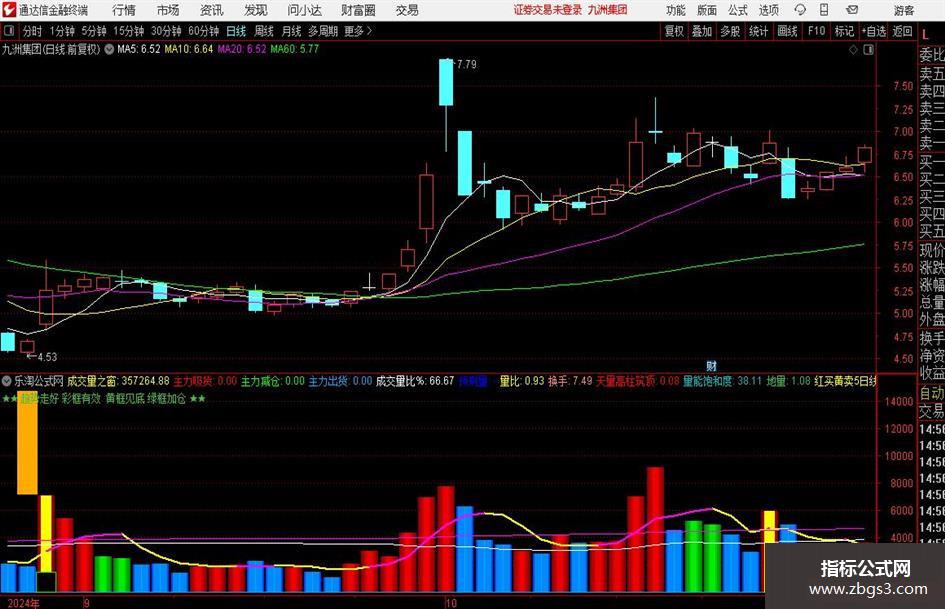Expand 更多 period options
Viewport: 945px width, 609px height.
pos(358,31)
